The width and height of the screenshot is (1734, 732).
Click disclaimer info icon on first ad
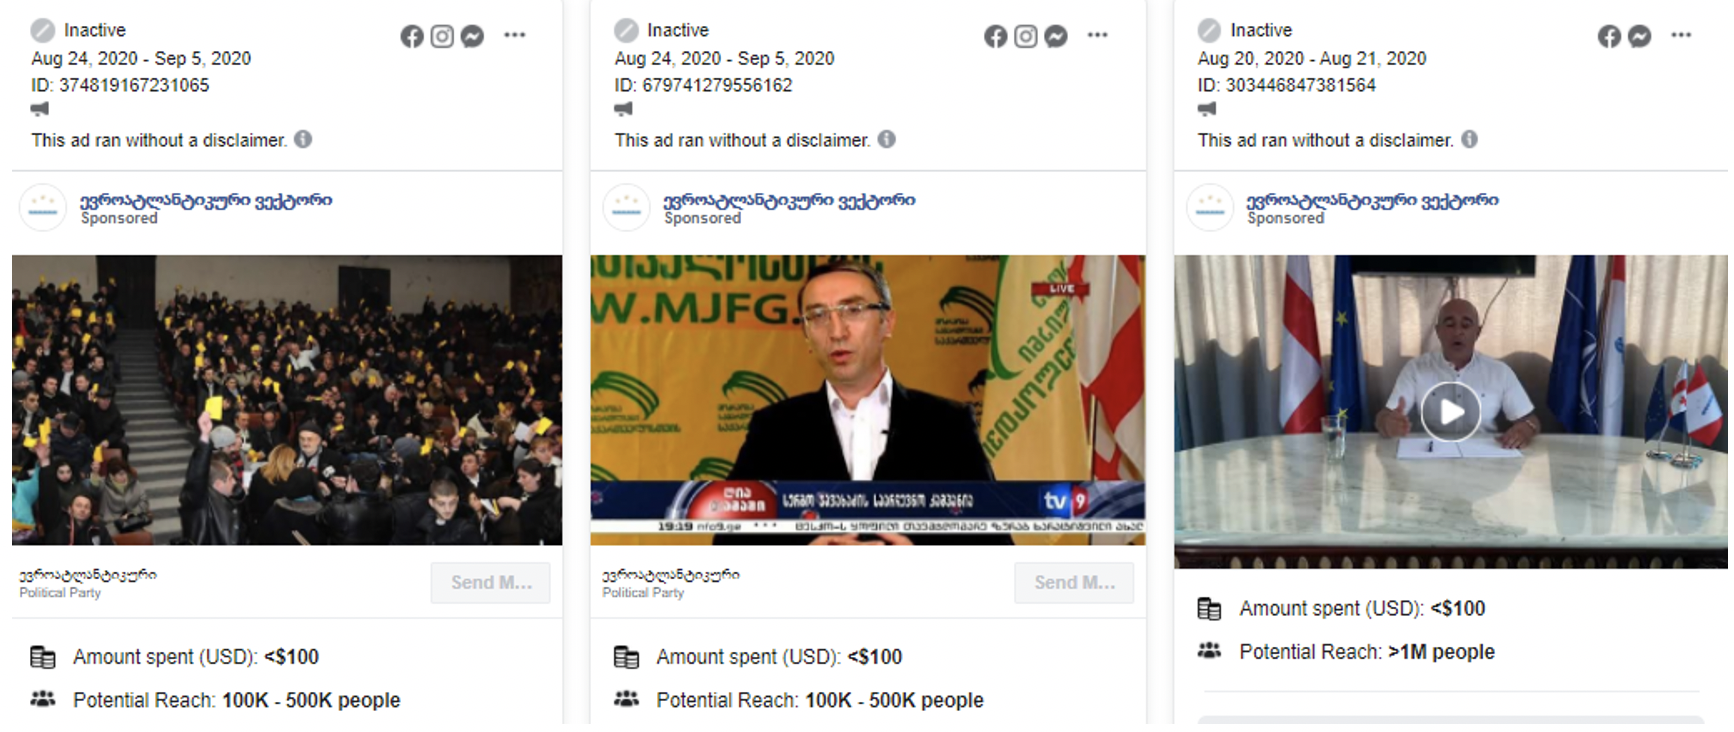(x=303, y=139)
